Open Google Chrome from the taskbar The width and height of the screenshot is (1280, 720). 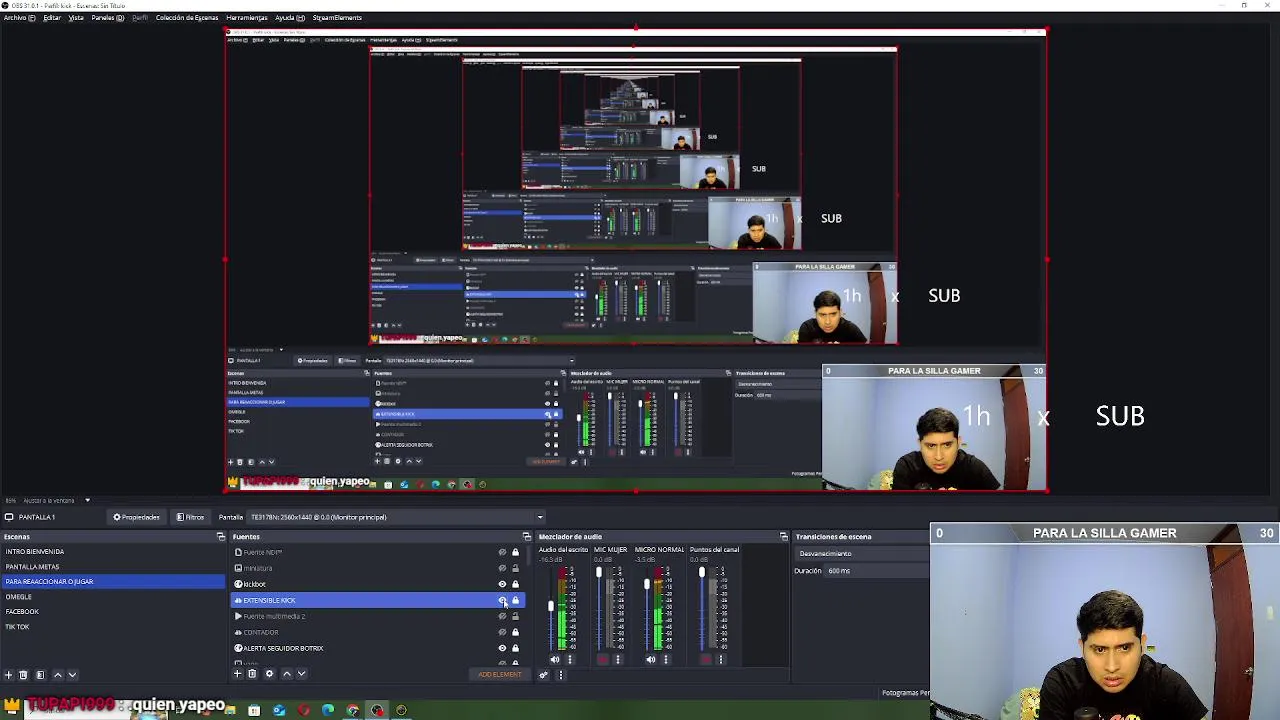[x=353, y=710]
